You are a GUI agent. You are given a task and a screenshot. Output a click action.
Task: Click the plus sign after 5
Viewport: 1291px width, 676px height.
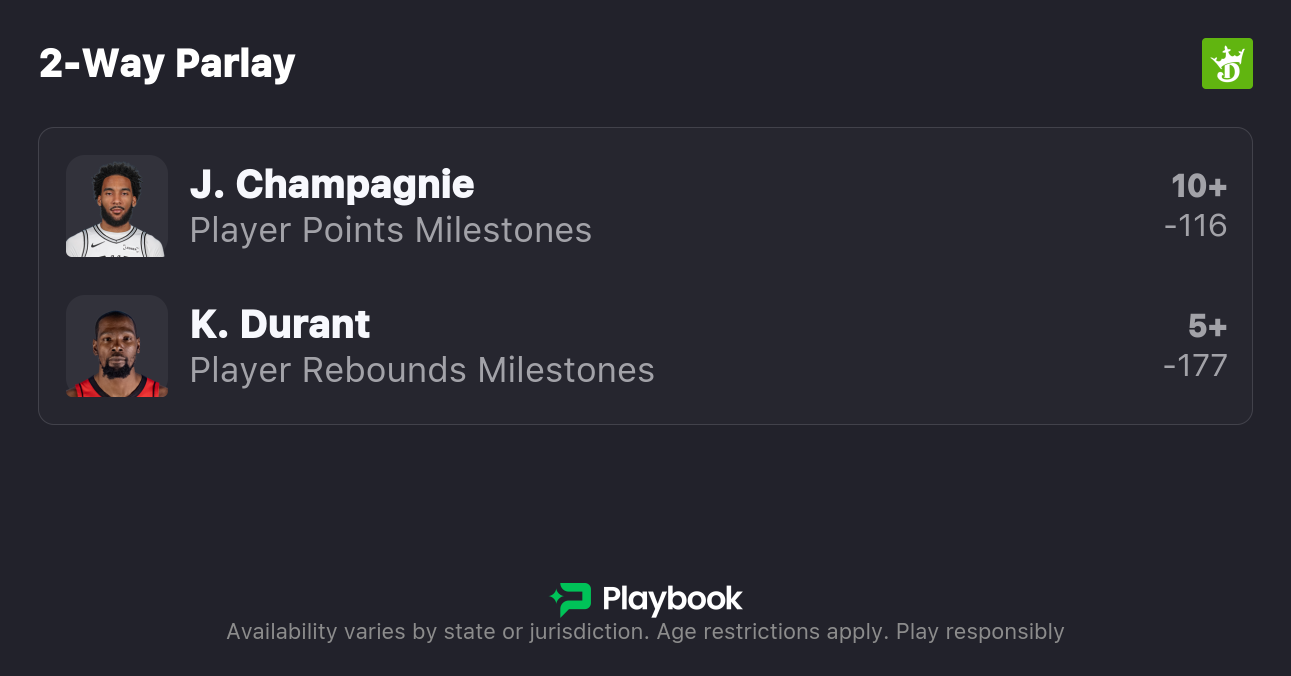point(1217,327)
